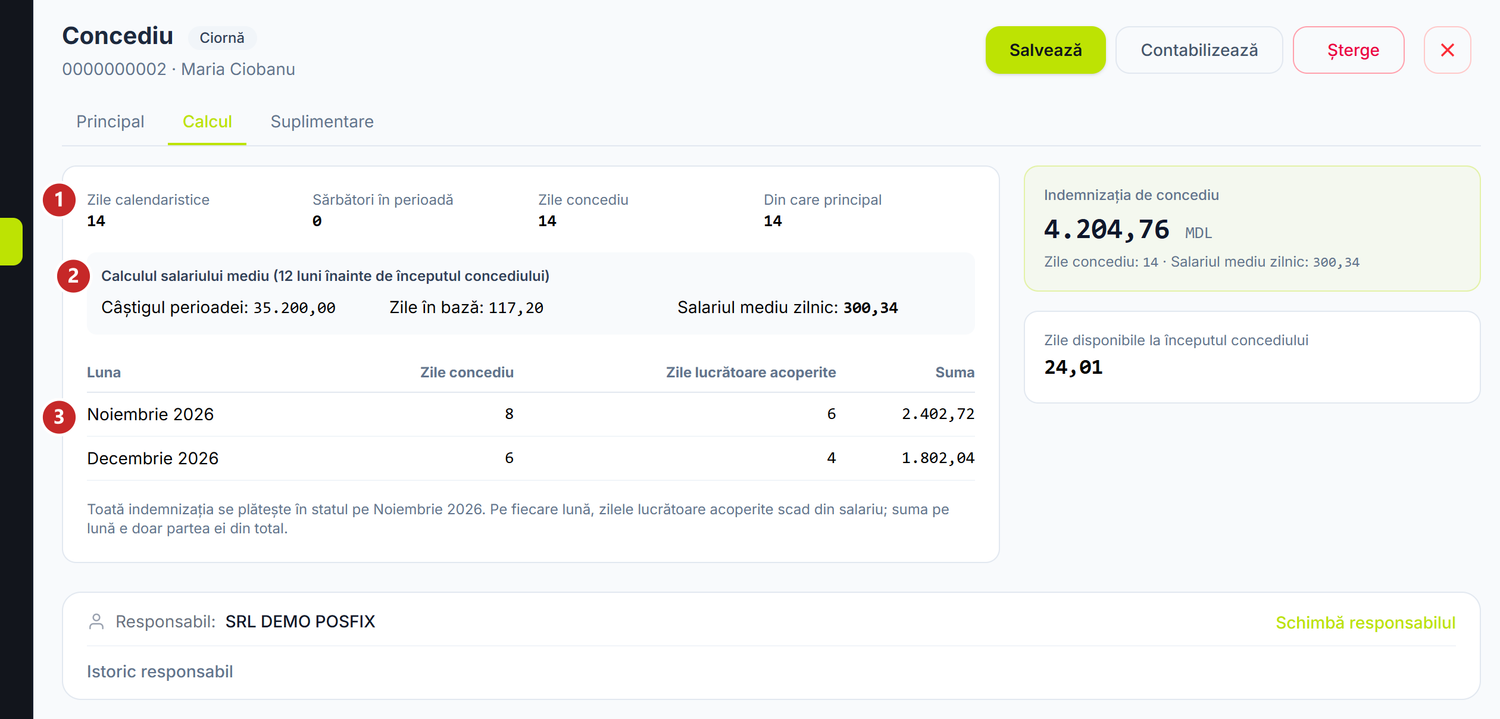
Task: Delete the leave with Șterge
Action: 1349,50
